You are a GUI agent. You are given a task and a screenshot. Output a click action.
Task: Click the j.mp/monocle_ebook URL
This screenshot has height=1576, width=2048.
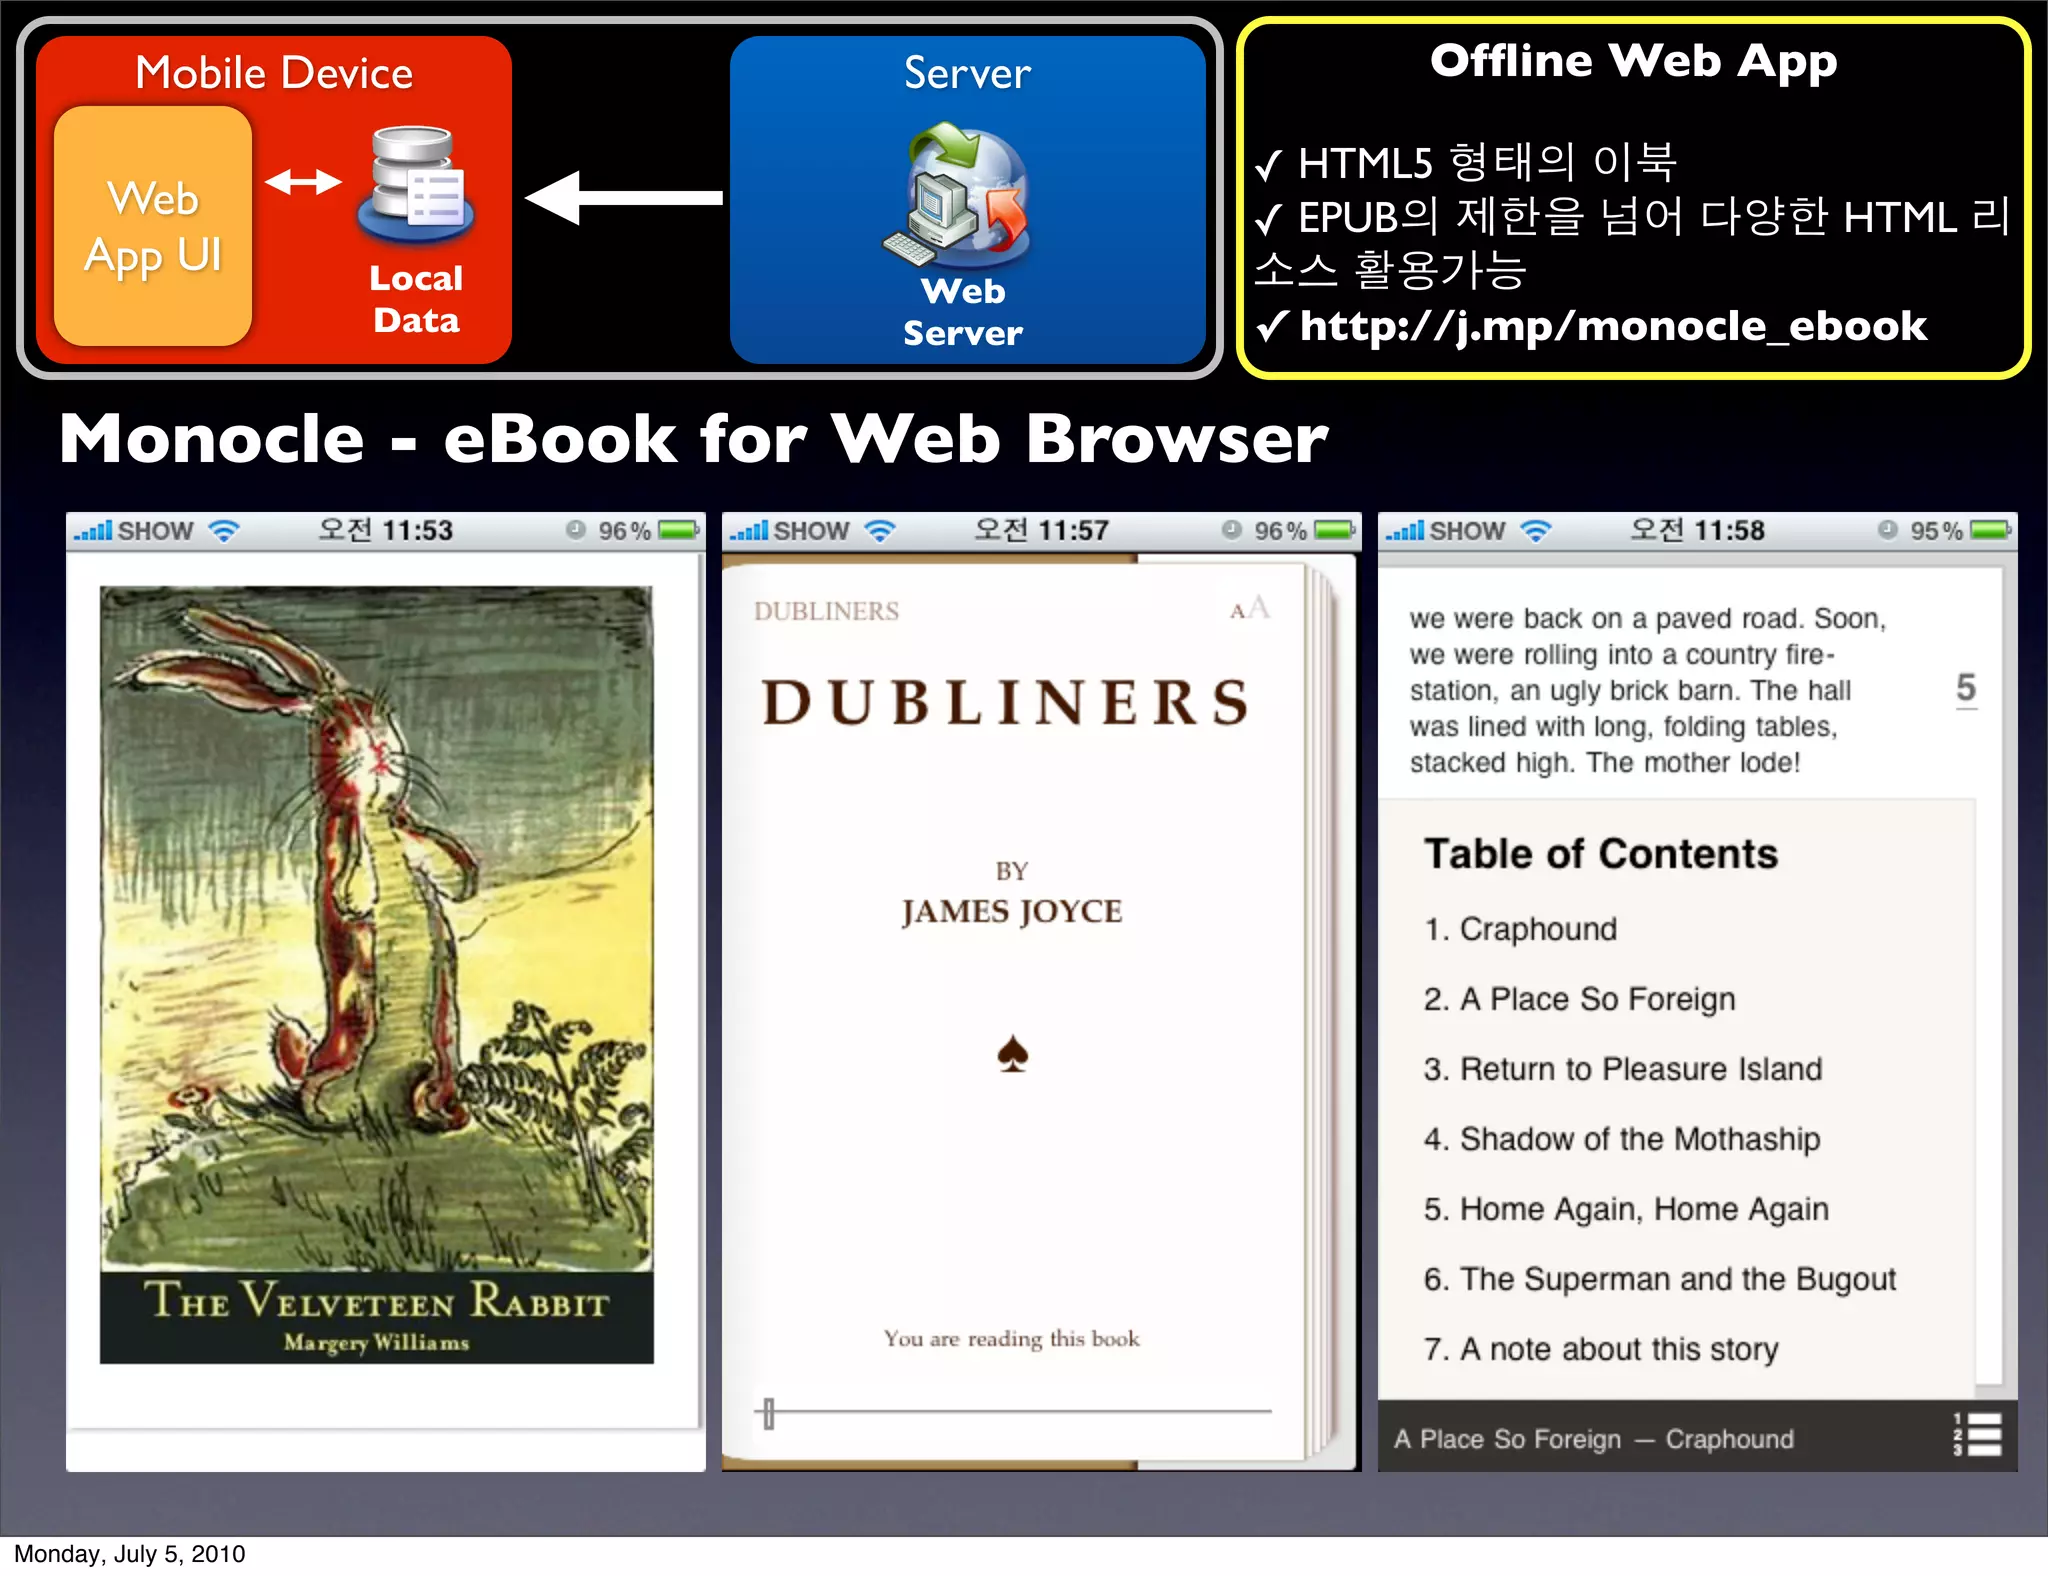tap(1612, 326)
